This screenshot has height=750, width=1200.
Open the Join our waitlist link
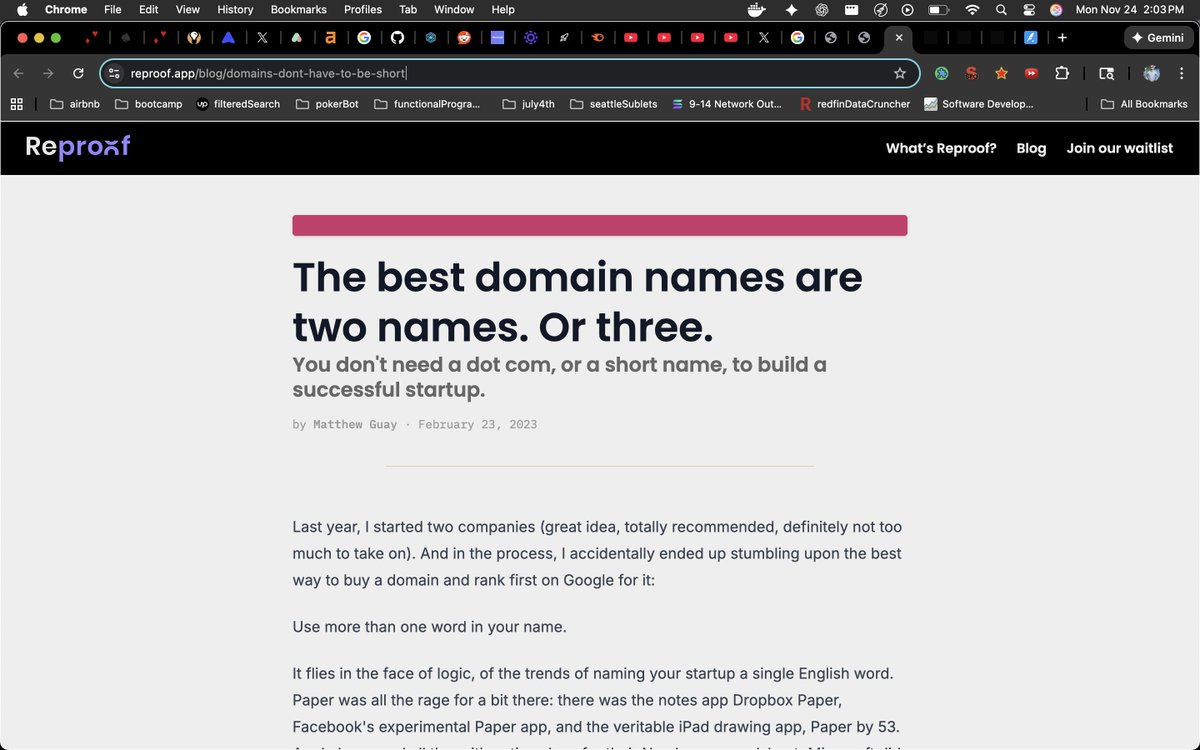[1120, 148]
